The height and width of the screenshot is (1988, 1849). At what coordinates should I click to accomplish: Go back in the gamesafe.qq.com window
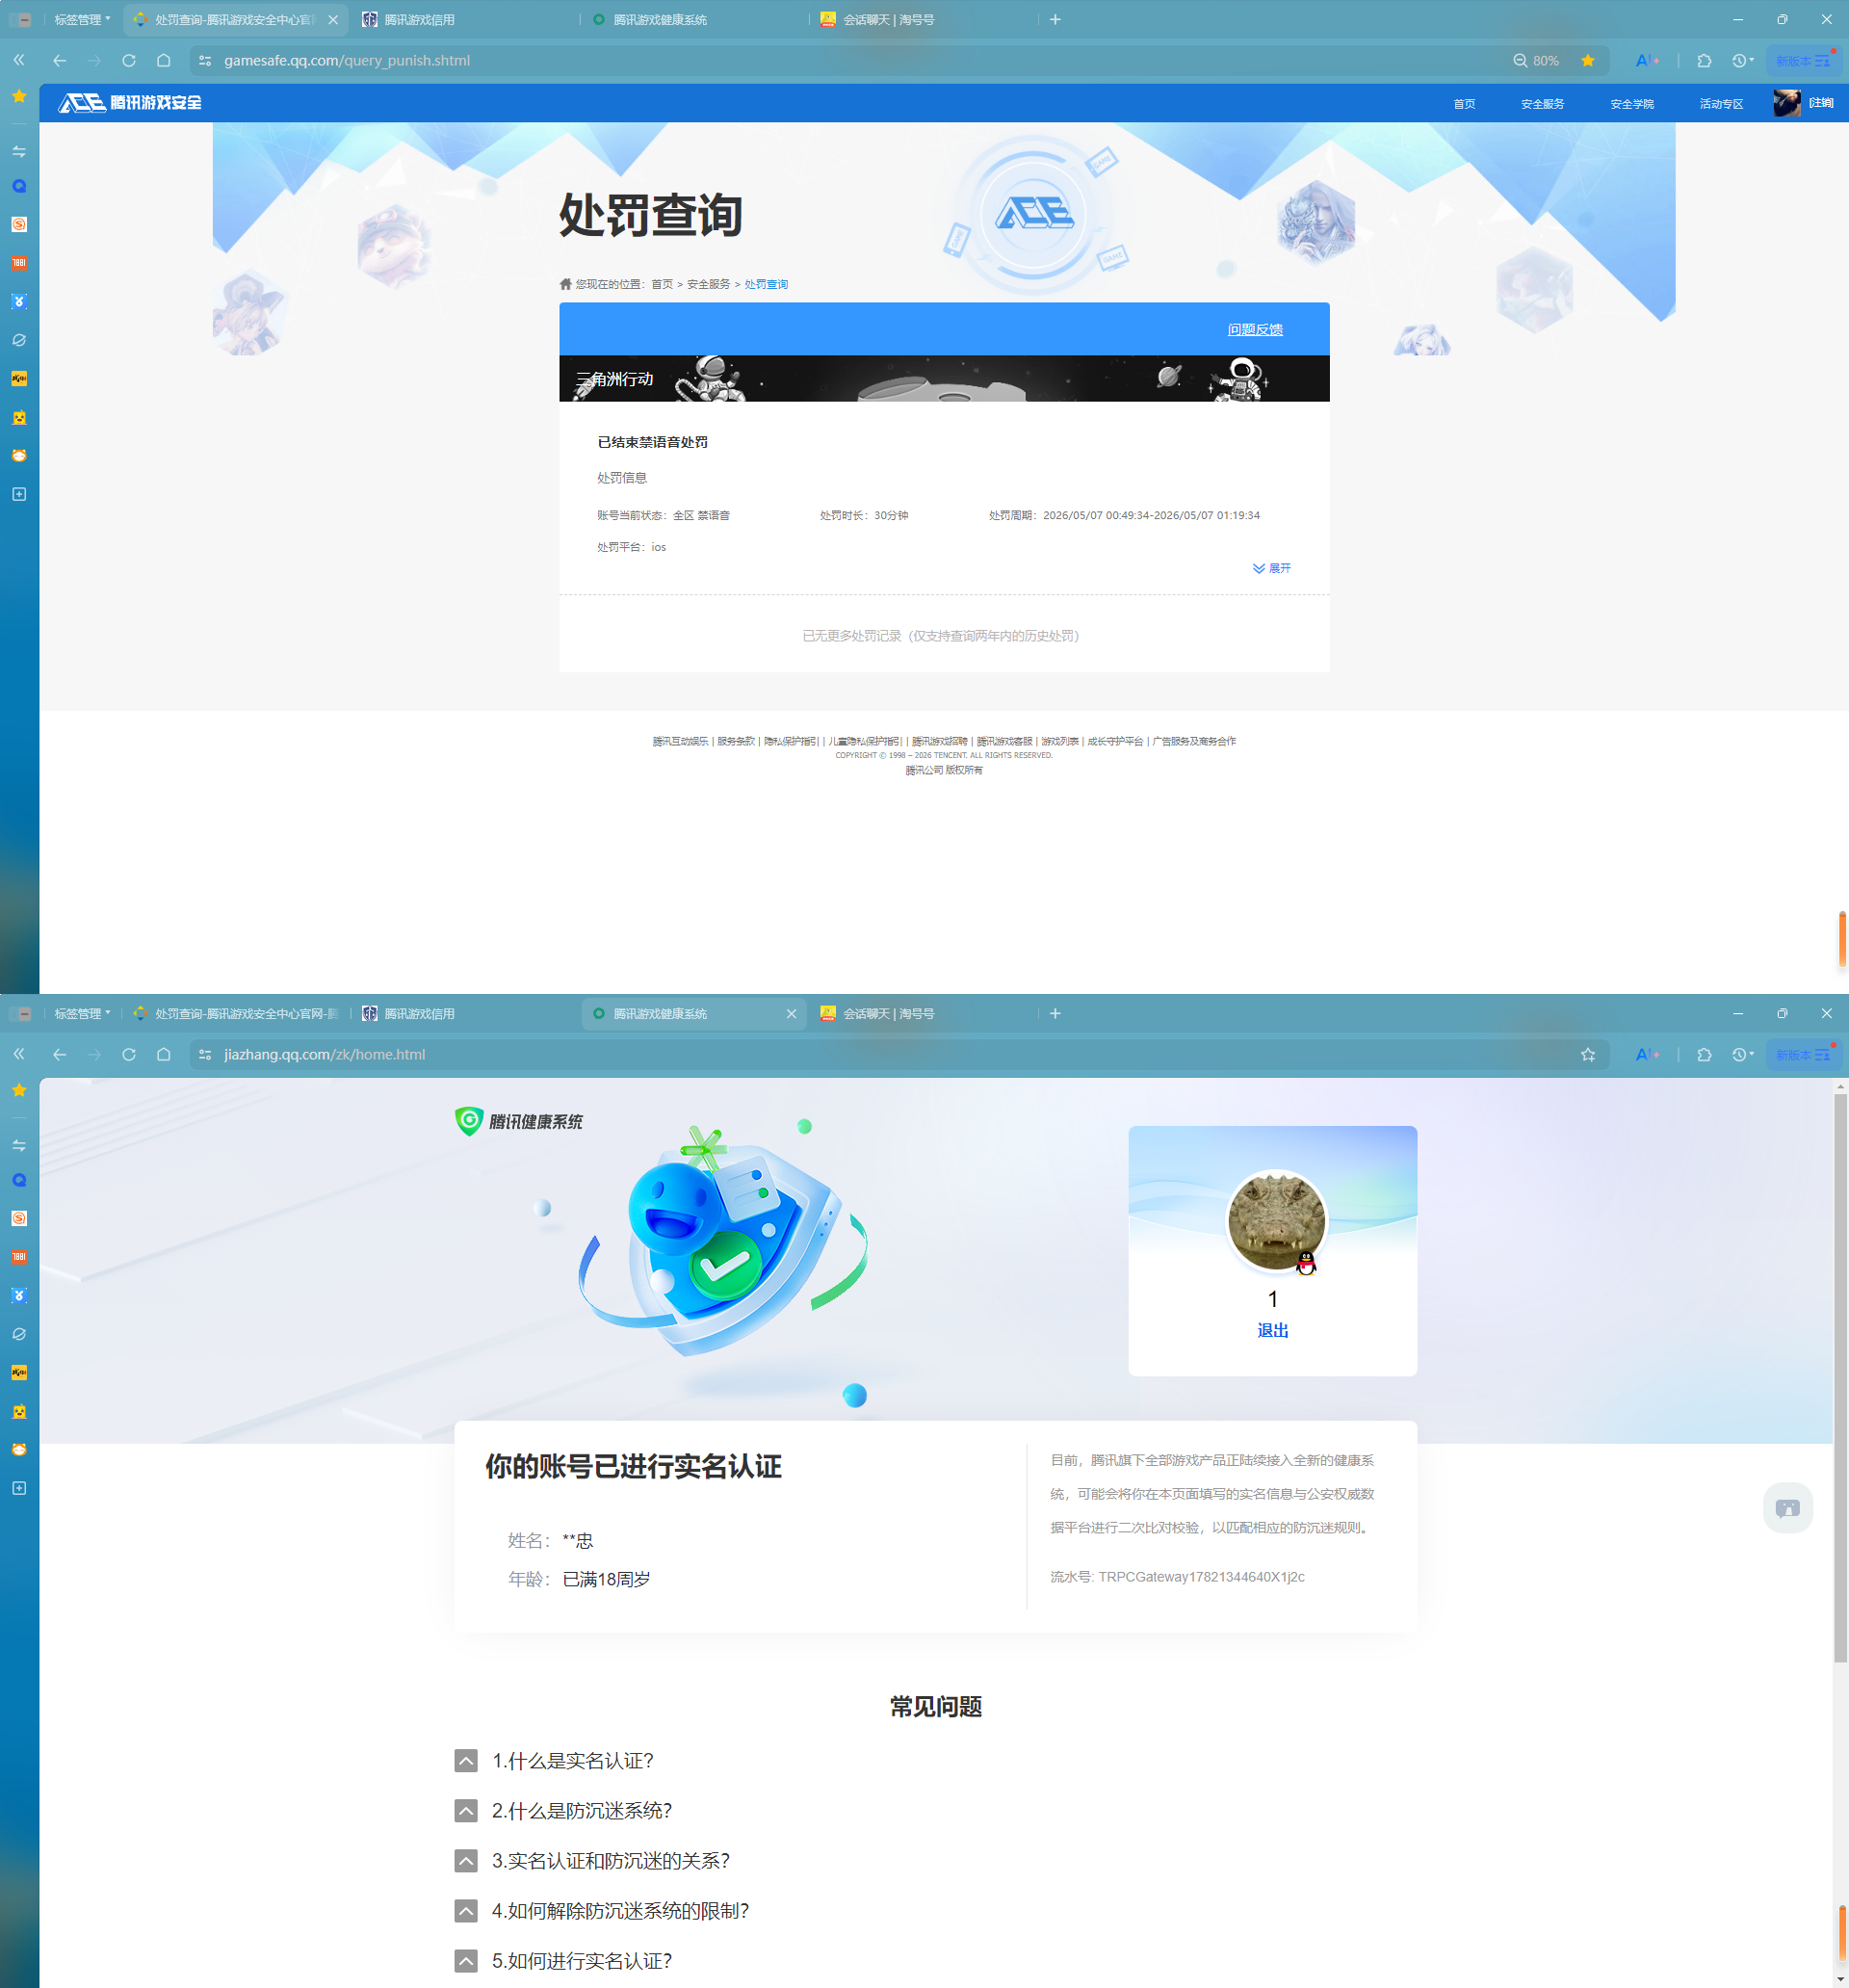(x=60, y=60)
